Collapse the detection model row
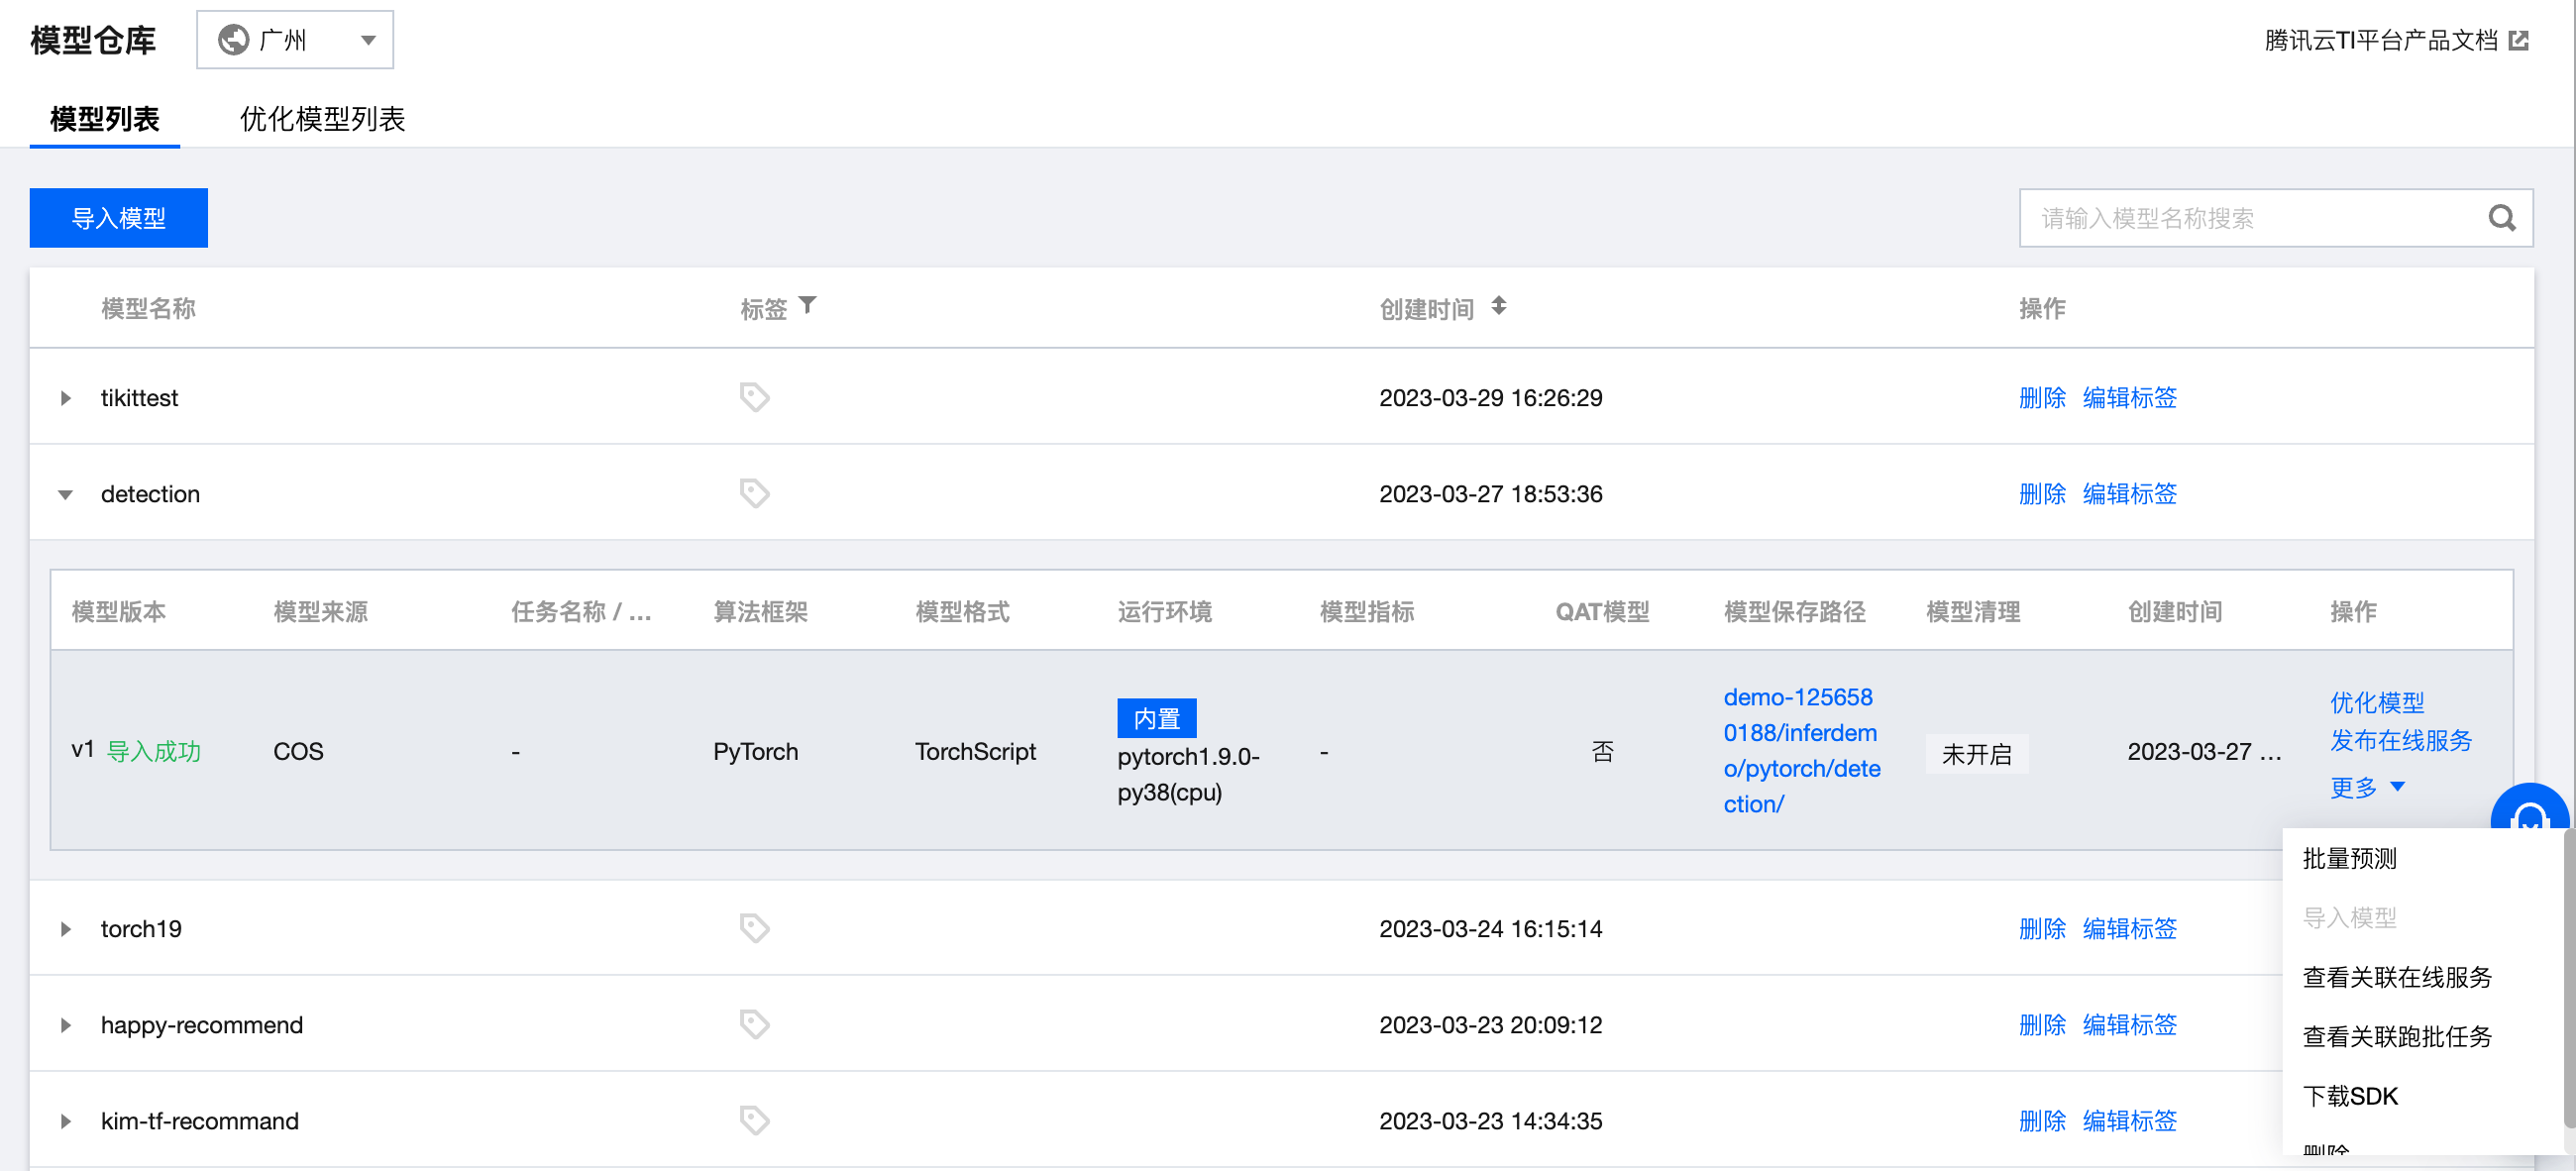Image resolution: width=2576 pixels, height=1171 pixels. 66,494
